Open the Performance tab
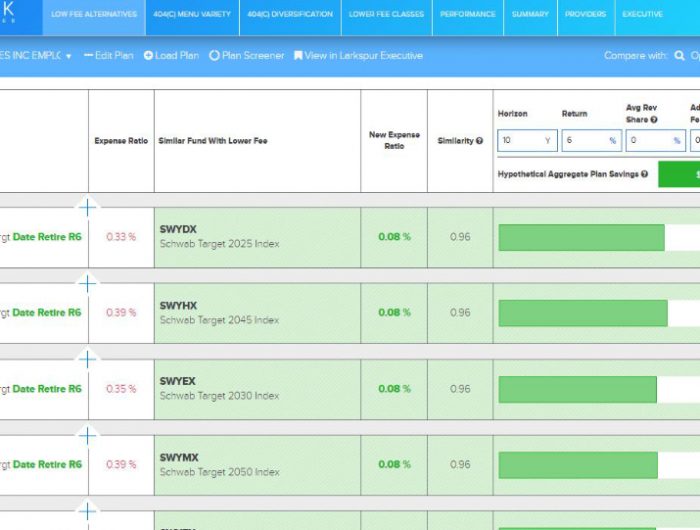 (467, 14)
